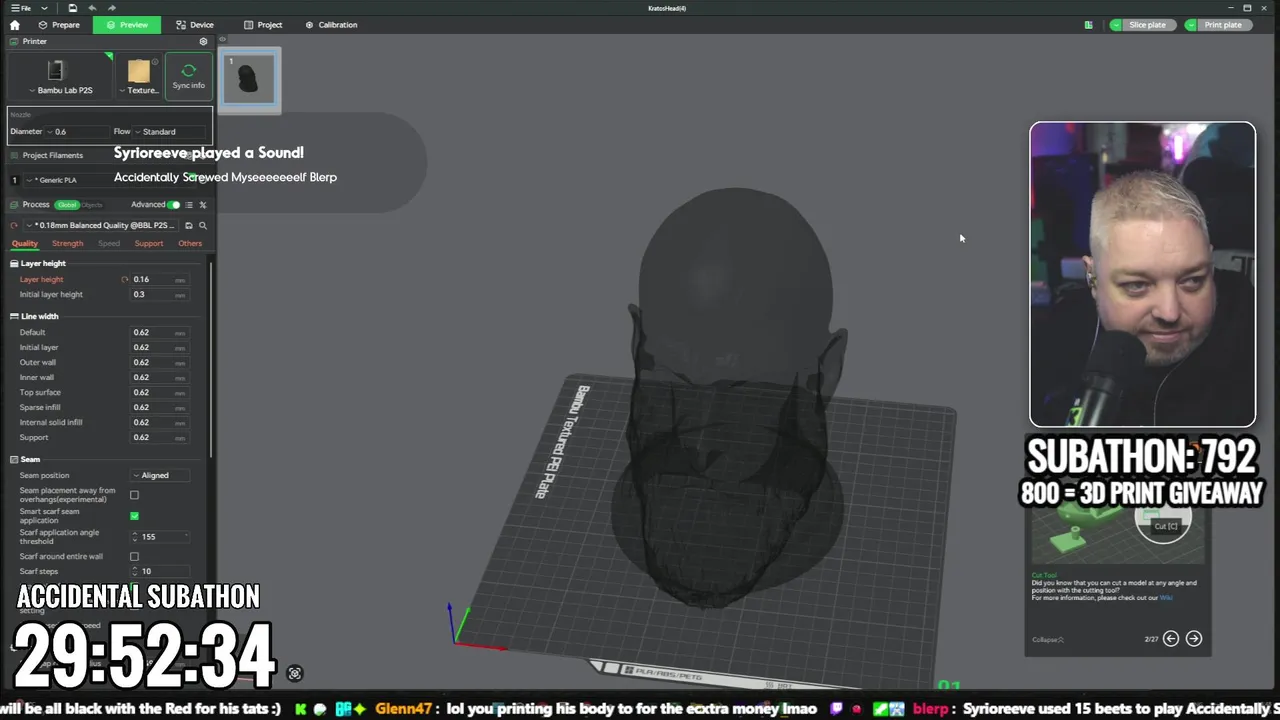Go to the next tip arrow
Screen dimensions: 1280x720
pos(1194,639)
